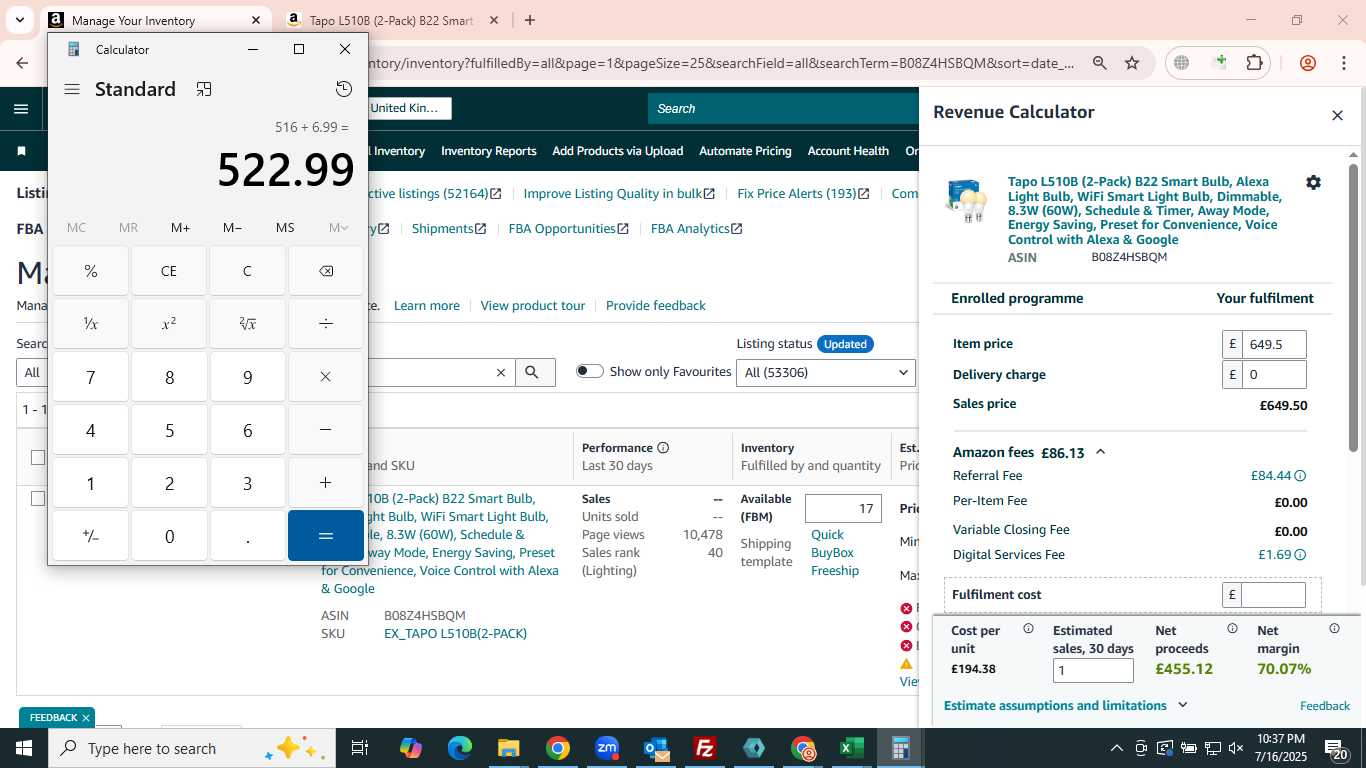Expand Estimate assumptions and limitations
The image size is (1366, 768).
pos(1066,705)
